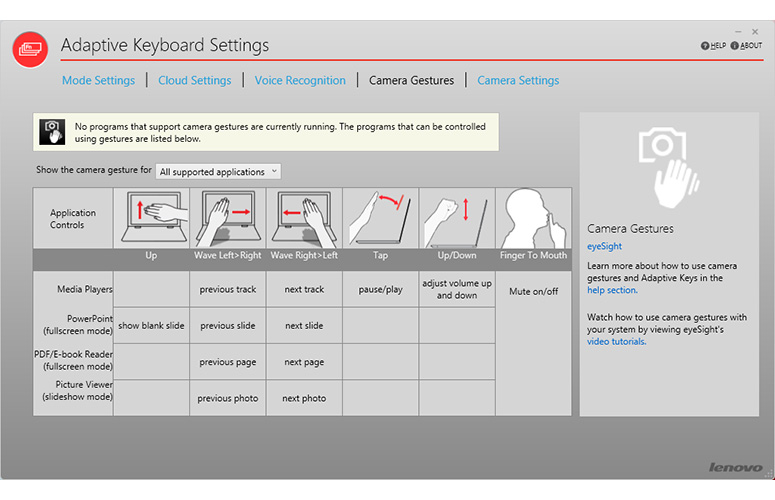Select the Finger To Mouth gesture illustration
Viewport: 775px width, 500px height.
pyautogui.click(x=534, y=218)
